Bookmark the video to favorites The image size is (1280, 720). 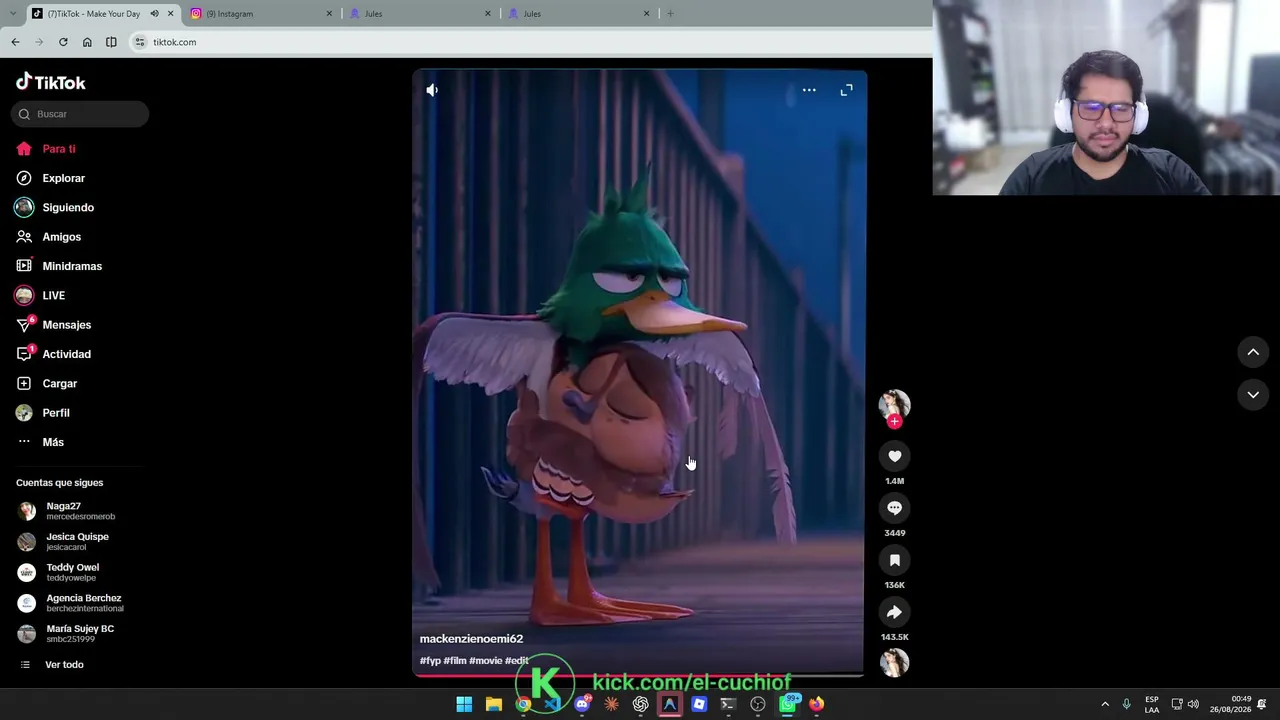(x=895, y=560)
